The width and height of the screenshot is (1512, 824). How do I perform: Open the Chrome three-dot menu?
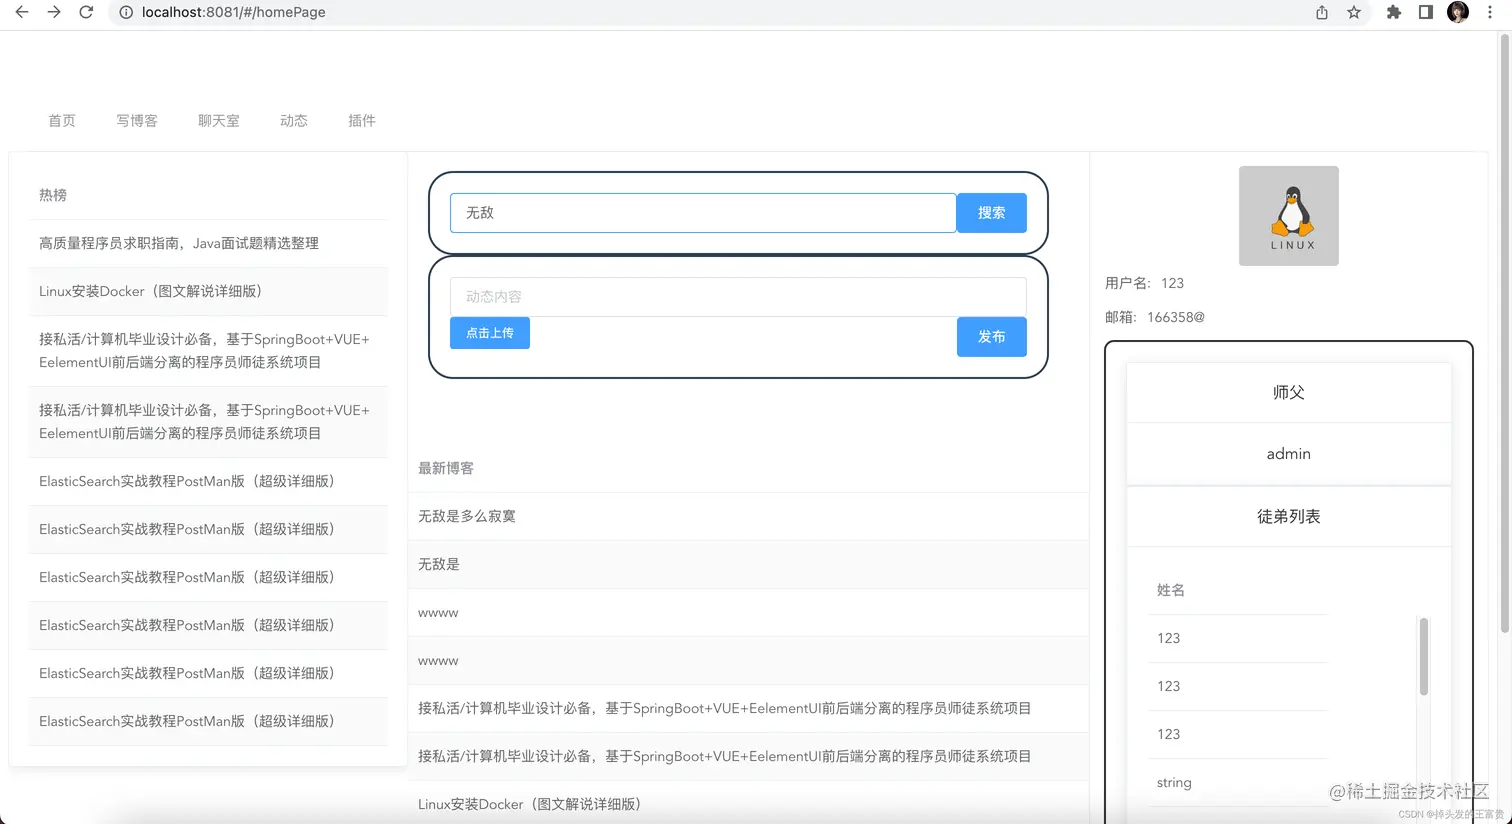click(x=1491, y=12)
